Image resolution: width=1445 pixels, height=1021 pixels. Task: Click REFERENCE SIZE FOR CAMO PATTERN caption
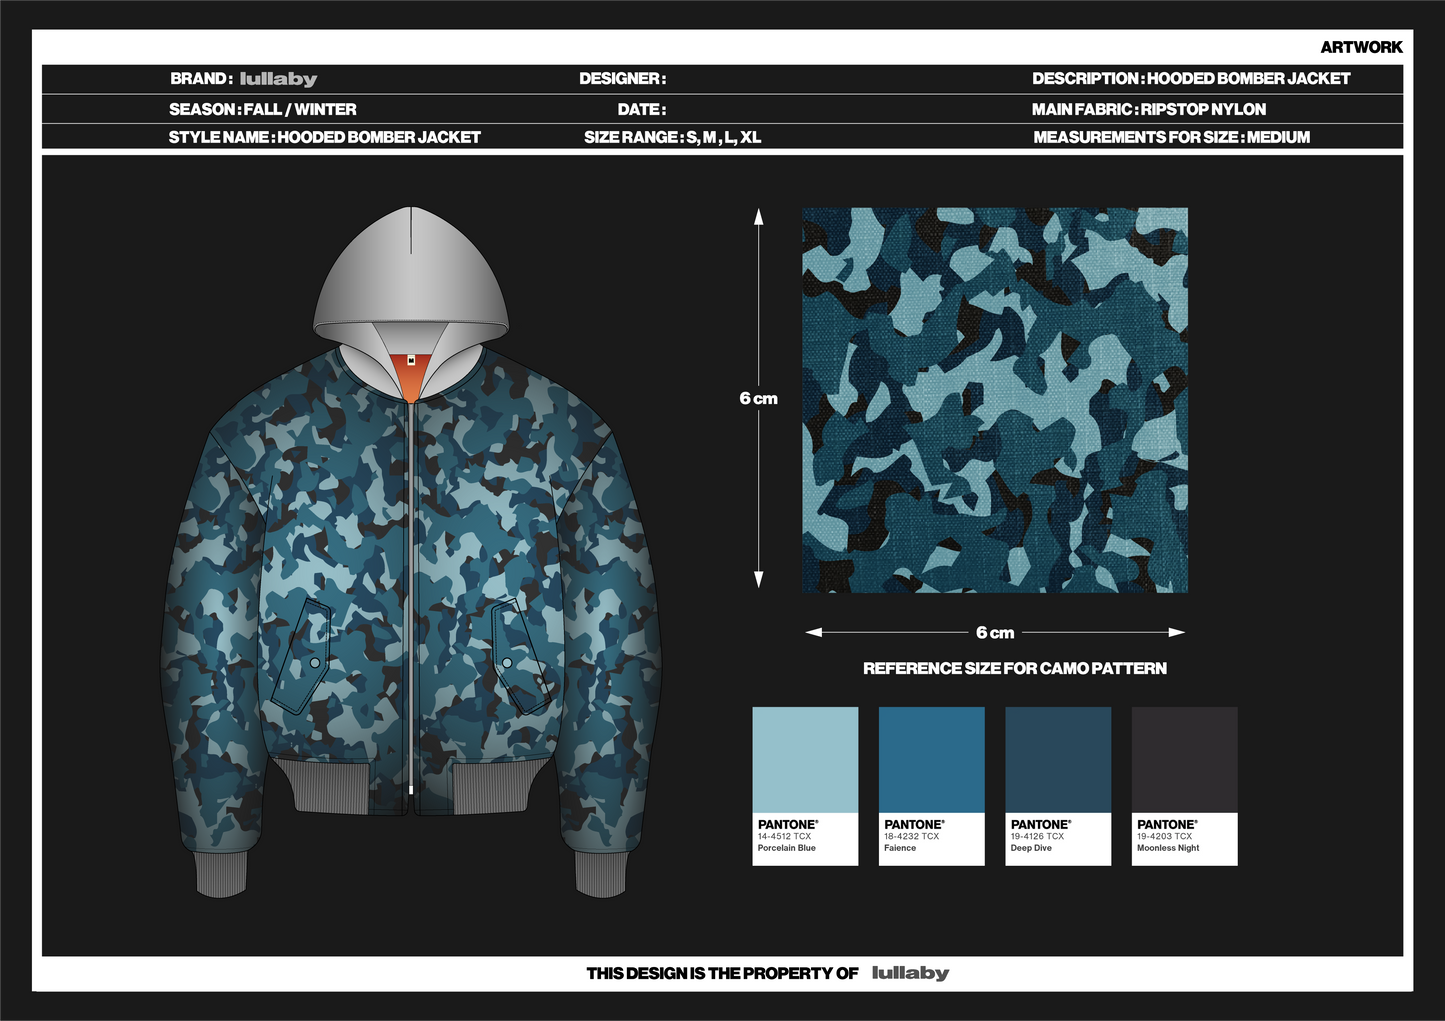[x=1015, y=668]
